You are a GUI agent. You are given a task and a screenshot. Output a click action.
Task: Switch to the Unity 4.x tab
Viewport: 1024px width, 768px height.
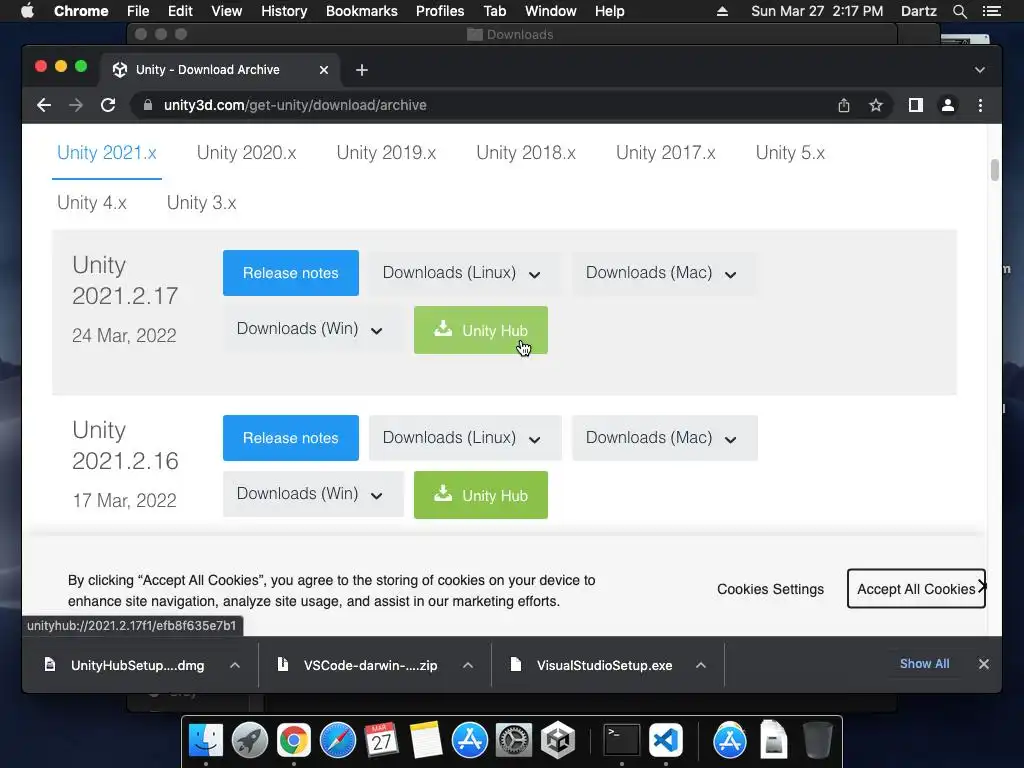[91, 202]
